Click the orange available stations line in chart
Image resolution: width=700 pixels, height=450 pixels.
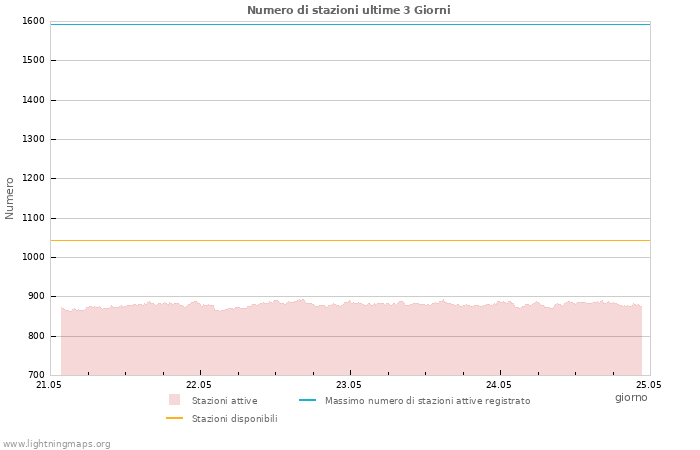point(350,241)
